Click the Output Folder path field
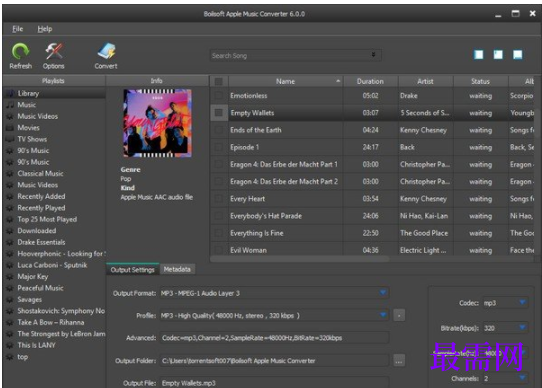Viewport: 542px width, 388px height. tap(274, 361)
